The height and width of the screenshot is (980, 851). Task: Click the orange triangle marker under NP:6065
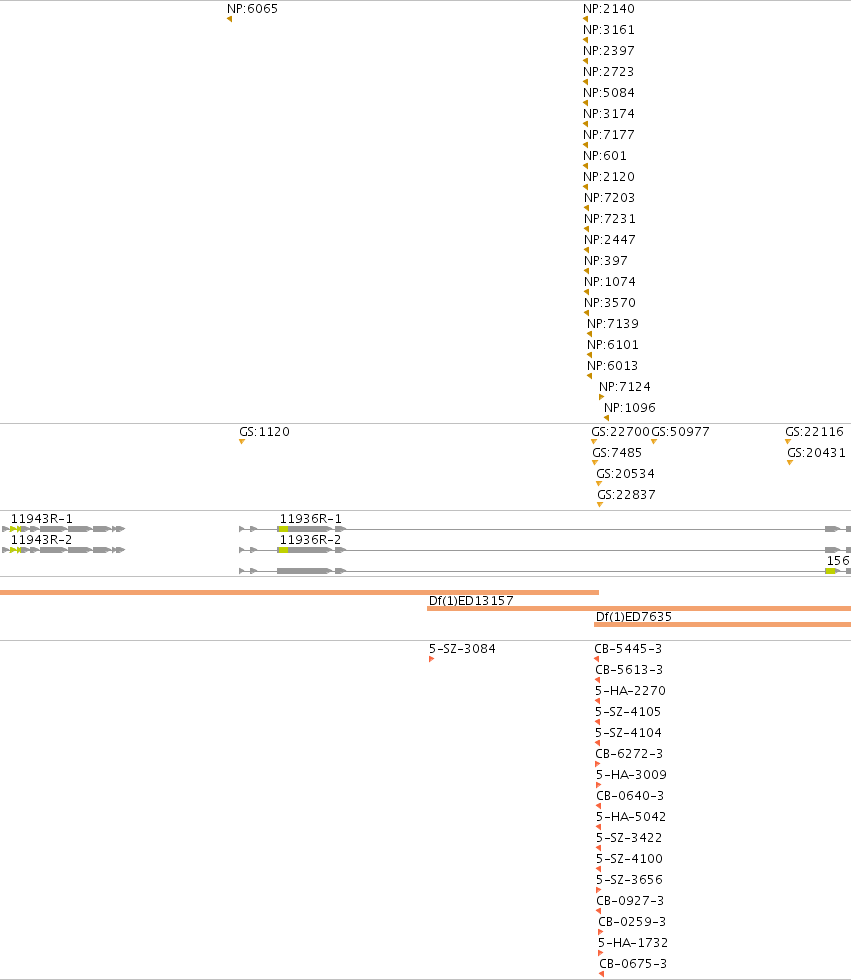[230, 19]
